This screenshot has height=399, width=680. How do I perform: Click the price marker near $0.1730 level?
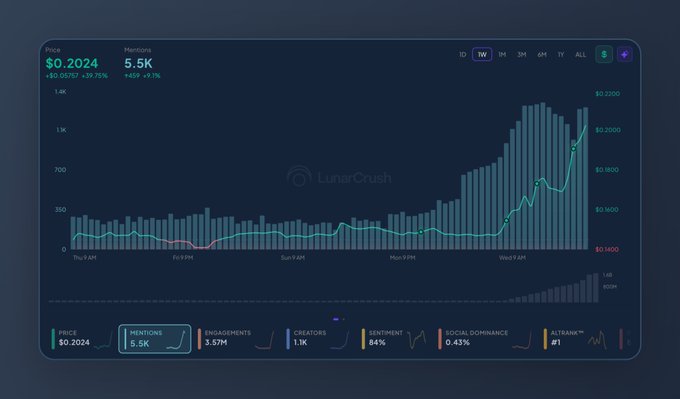click(x=537, y=183)
